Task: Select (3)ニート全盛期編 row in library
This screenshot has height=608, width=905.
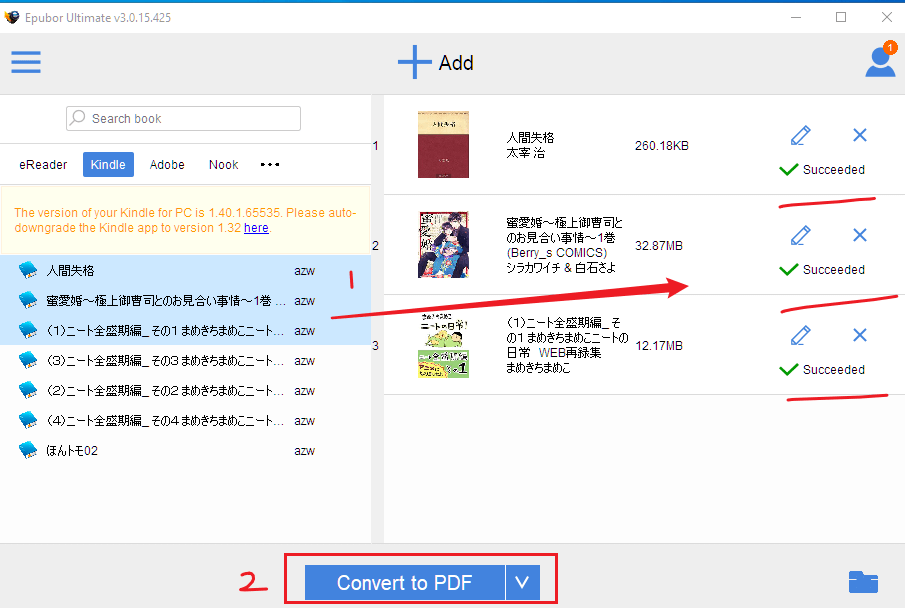Action: point(185,360)
